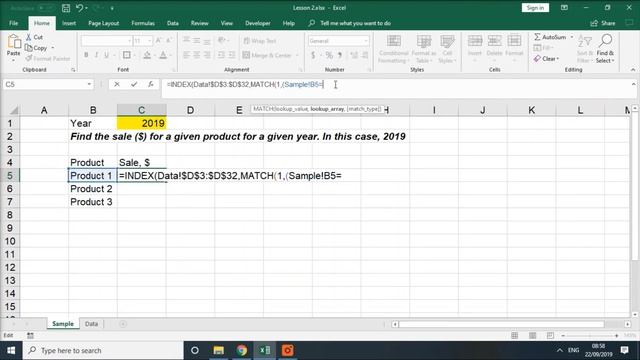Switch to Page Layout view icon
640x360 pixels.
point(532,336)
